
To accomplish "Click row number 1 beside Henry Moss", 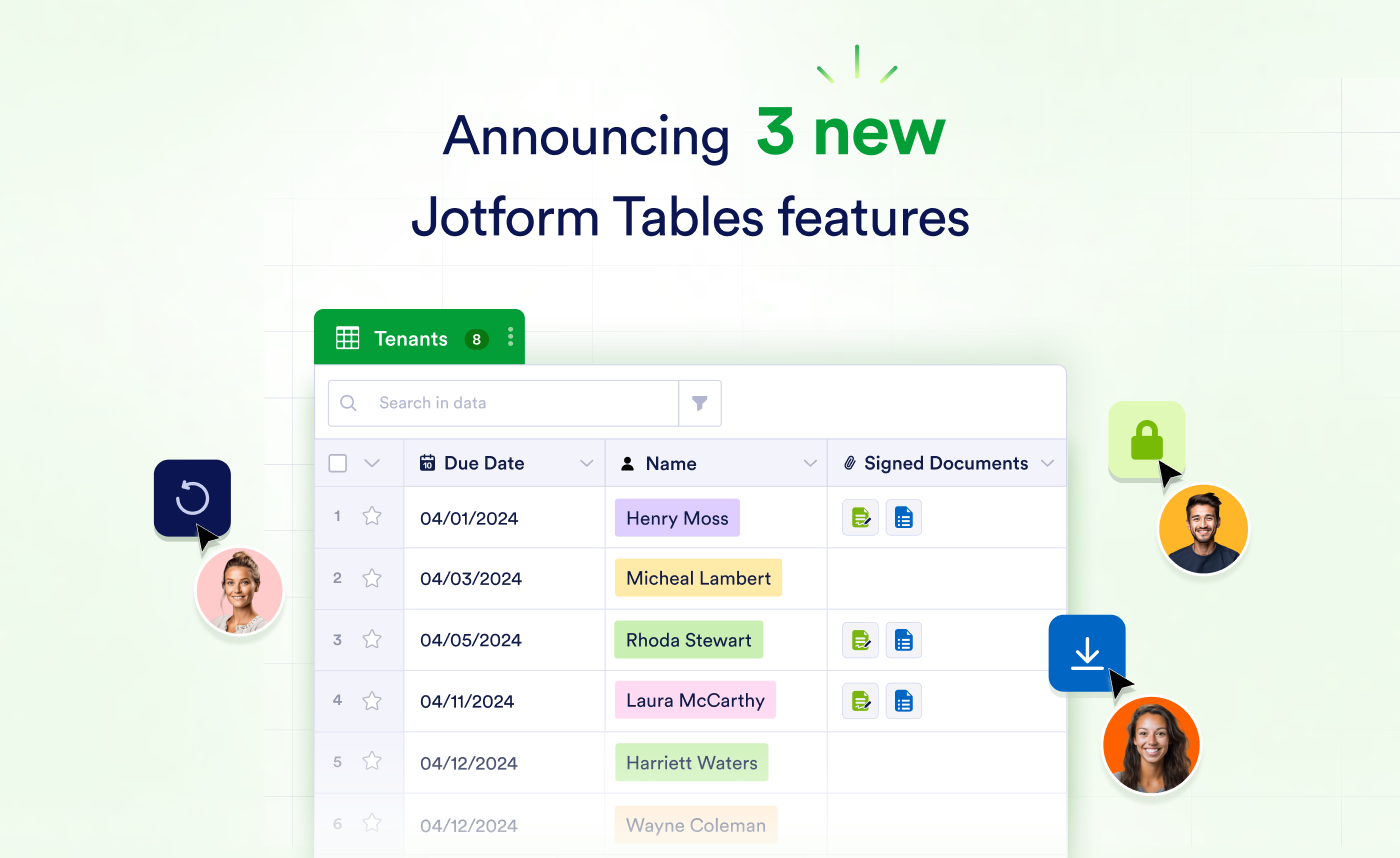I will (x=337, y=516).
